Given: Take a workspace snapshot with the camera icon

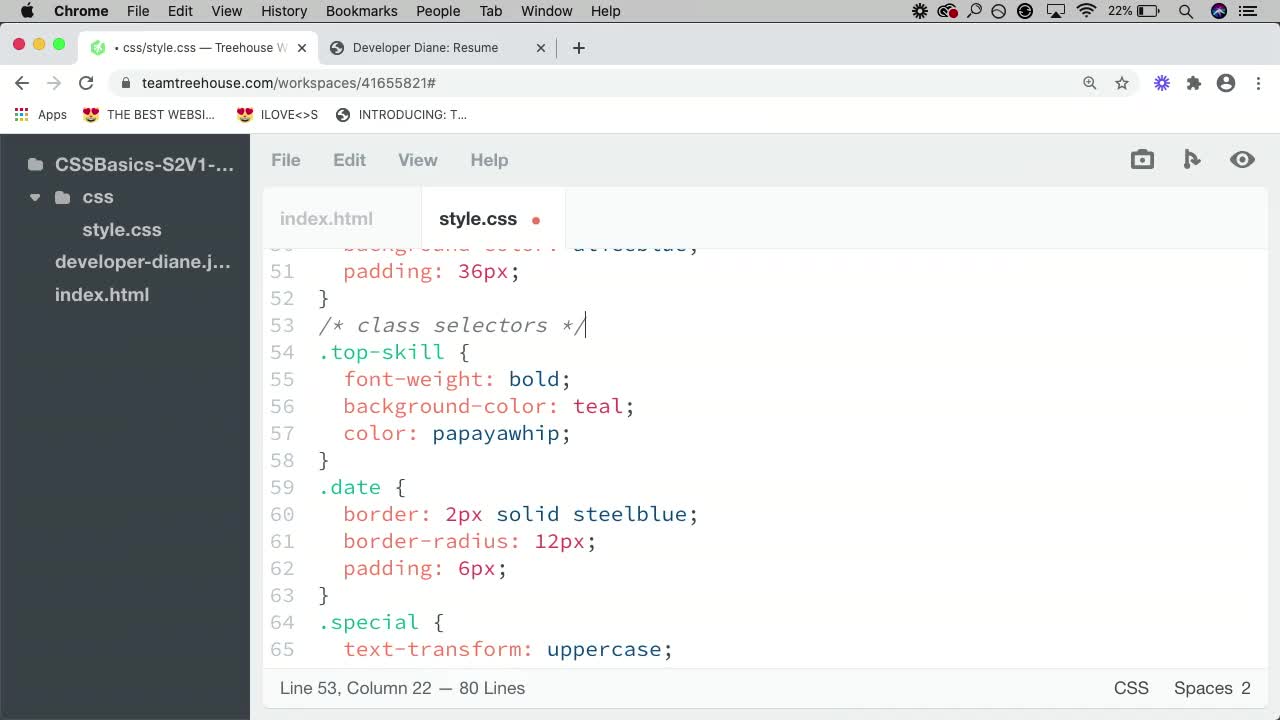Looking at the screenshot, I should click(x=1142, y=159).
